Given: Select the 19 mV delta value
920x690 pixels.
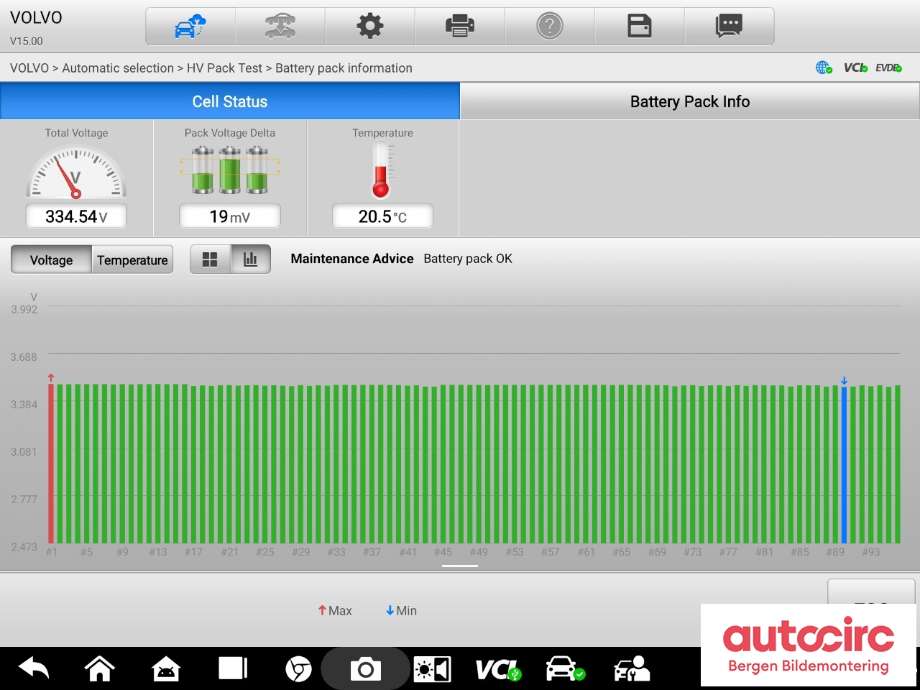Looking at the screenshot, I should click(229, 217).
